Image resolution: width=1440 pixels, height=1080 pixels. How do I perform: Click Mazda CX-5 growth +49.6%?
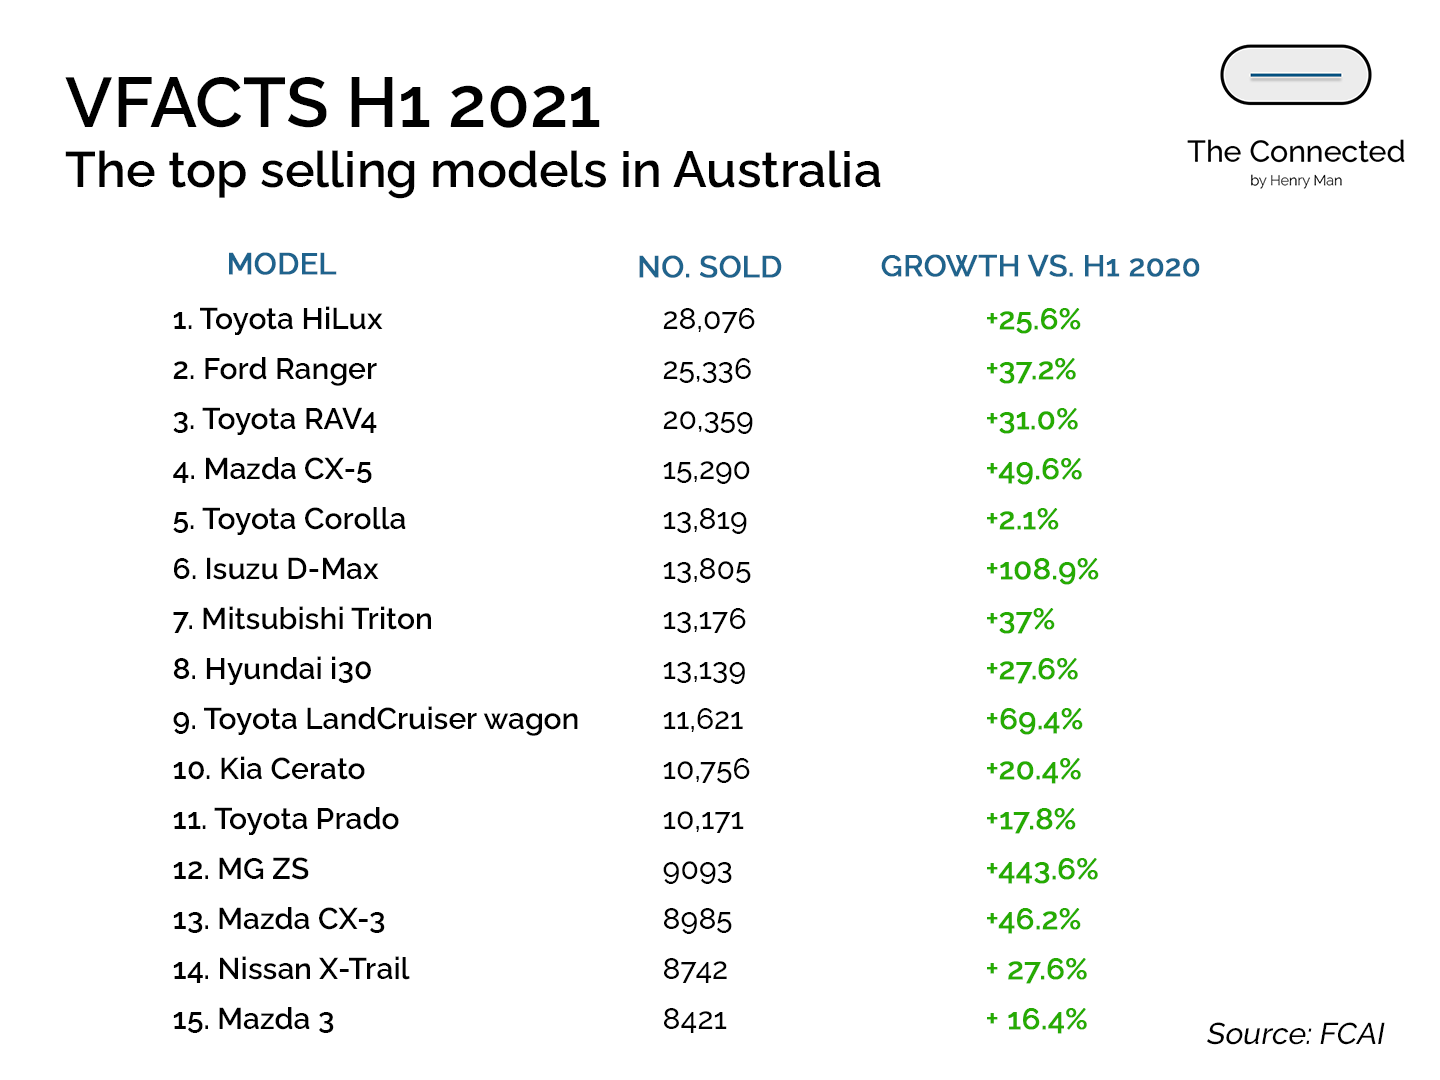click(x=1033, y=470)
